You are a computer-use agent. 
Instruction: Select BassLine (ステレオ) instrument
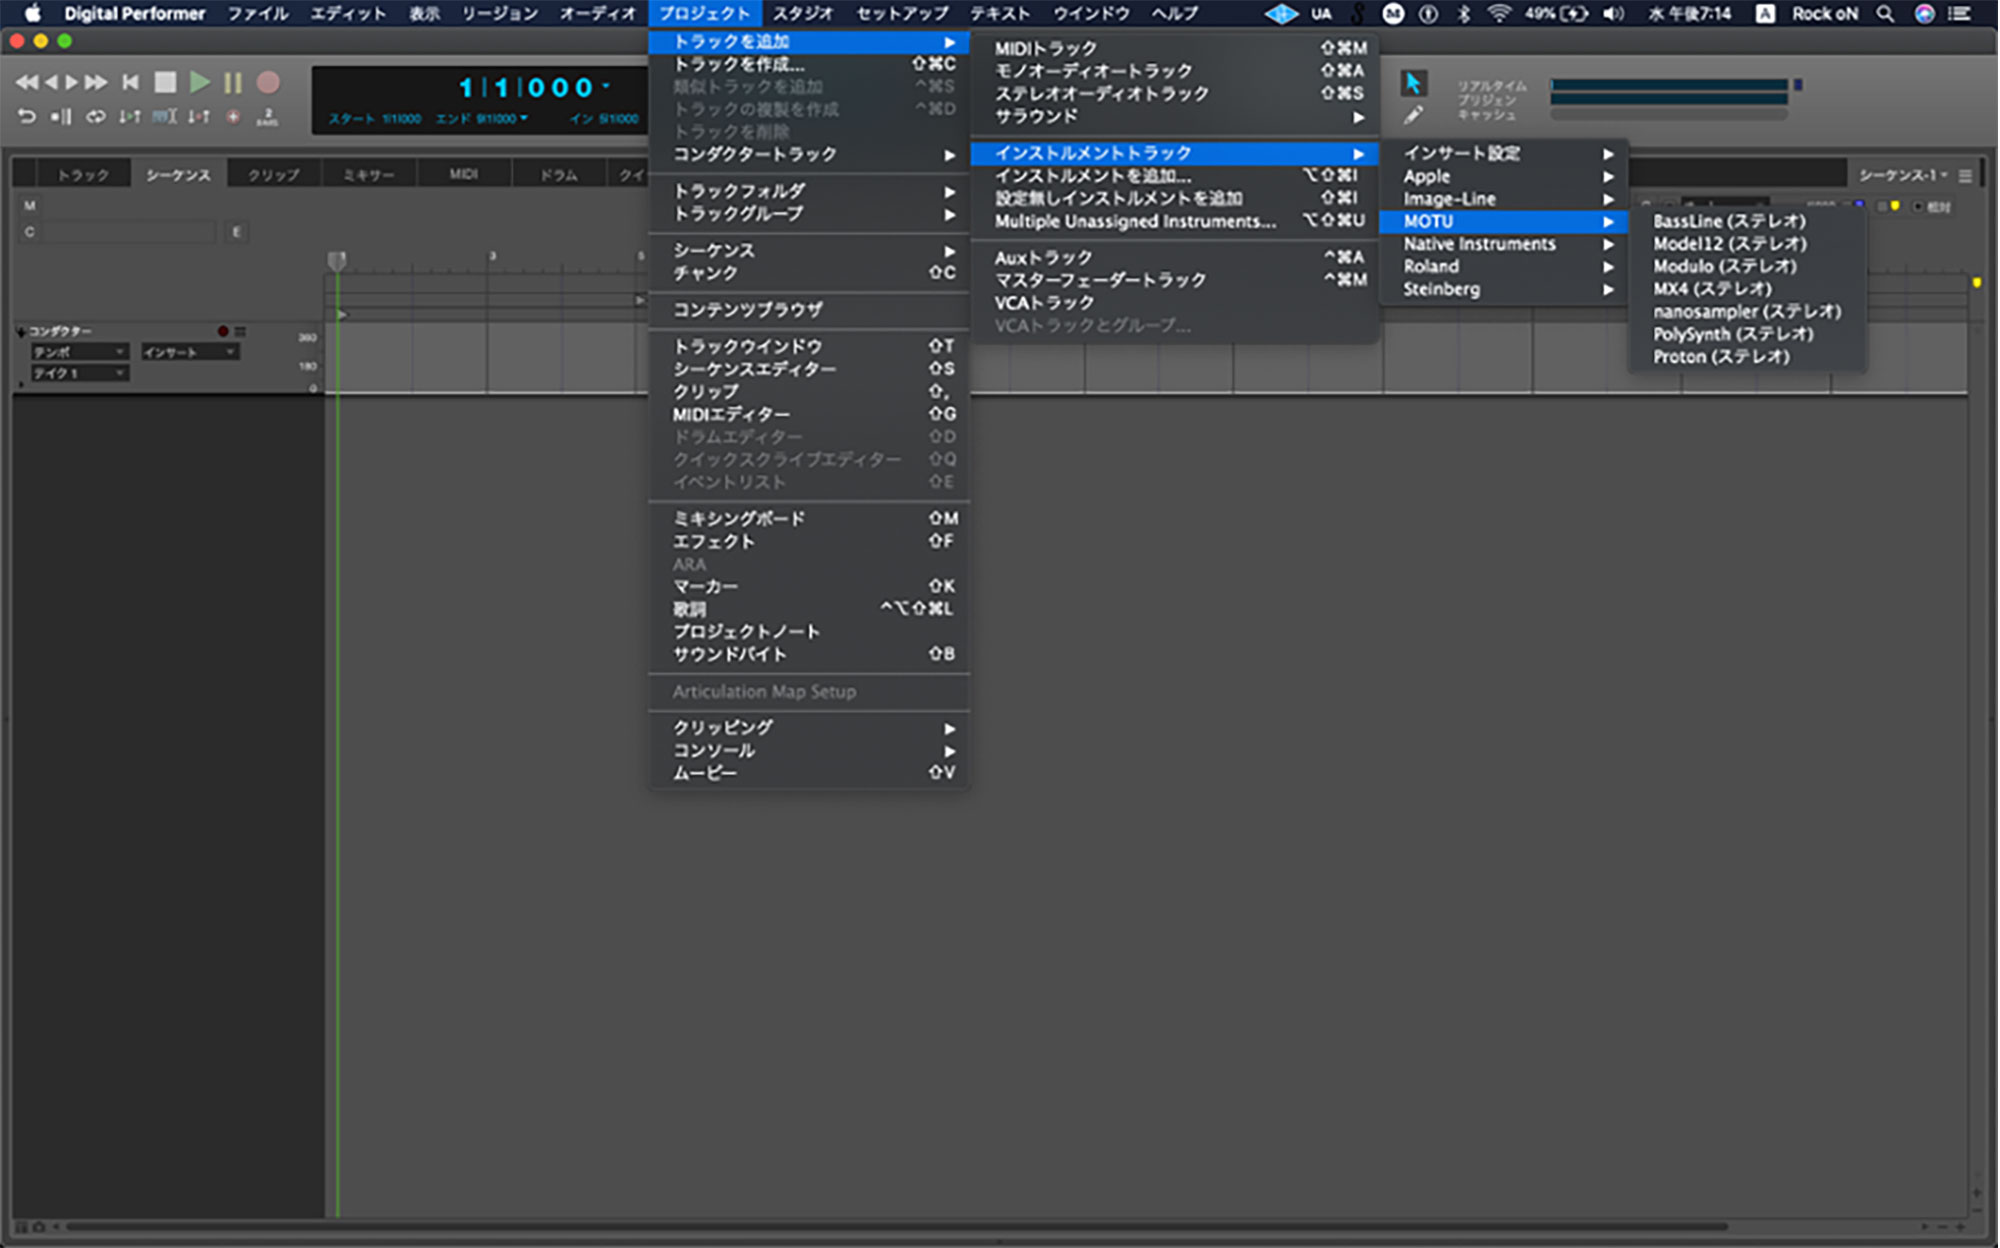click(x=1747, y=221)
